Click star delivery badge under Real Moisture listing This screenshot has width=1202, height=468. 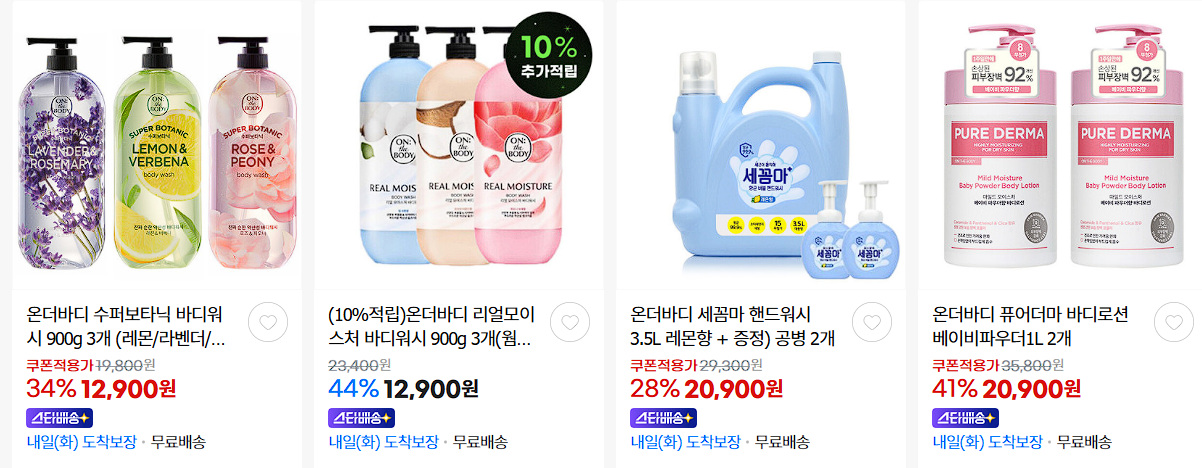click(361, 417)
